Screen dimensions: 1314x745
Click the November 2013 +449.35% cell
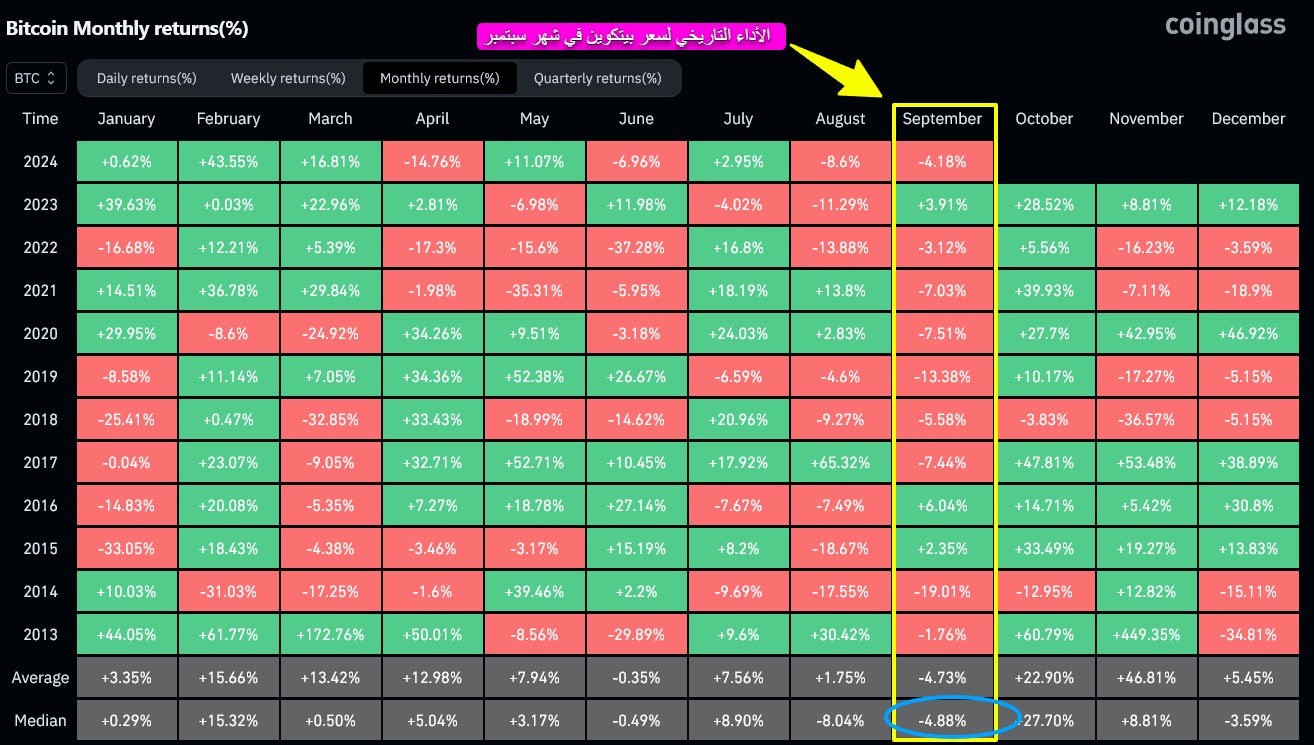(x=1146, y=634)
